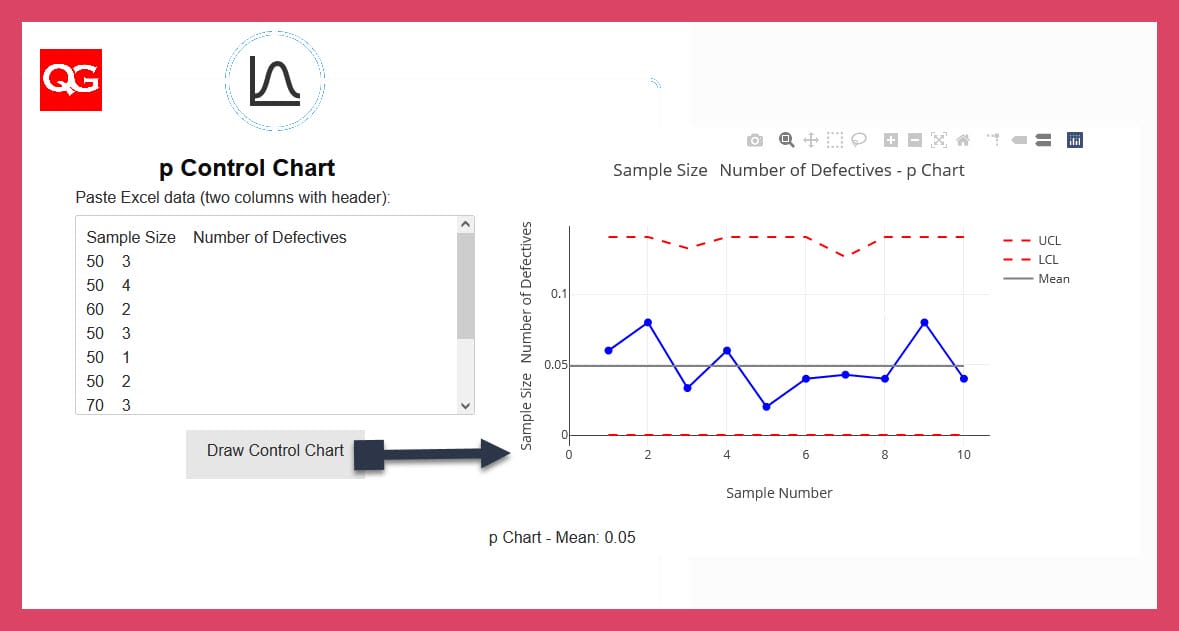Click the Zoom out minus icon

[x=914, y=140]
